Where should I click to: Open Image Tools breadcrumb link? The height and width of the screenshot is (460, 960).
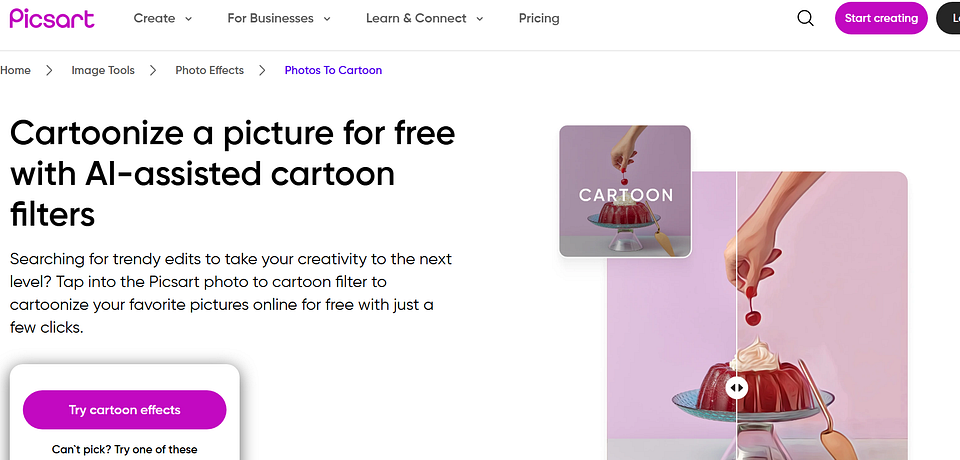tap(103, 70)
